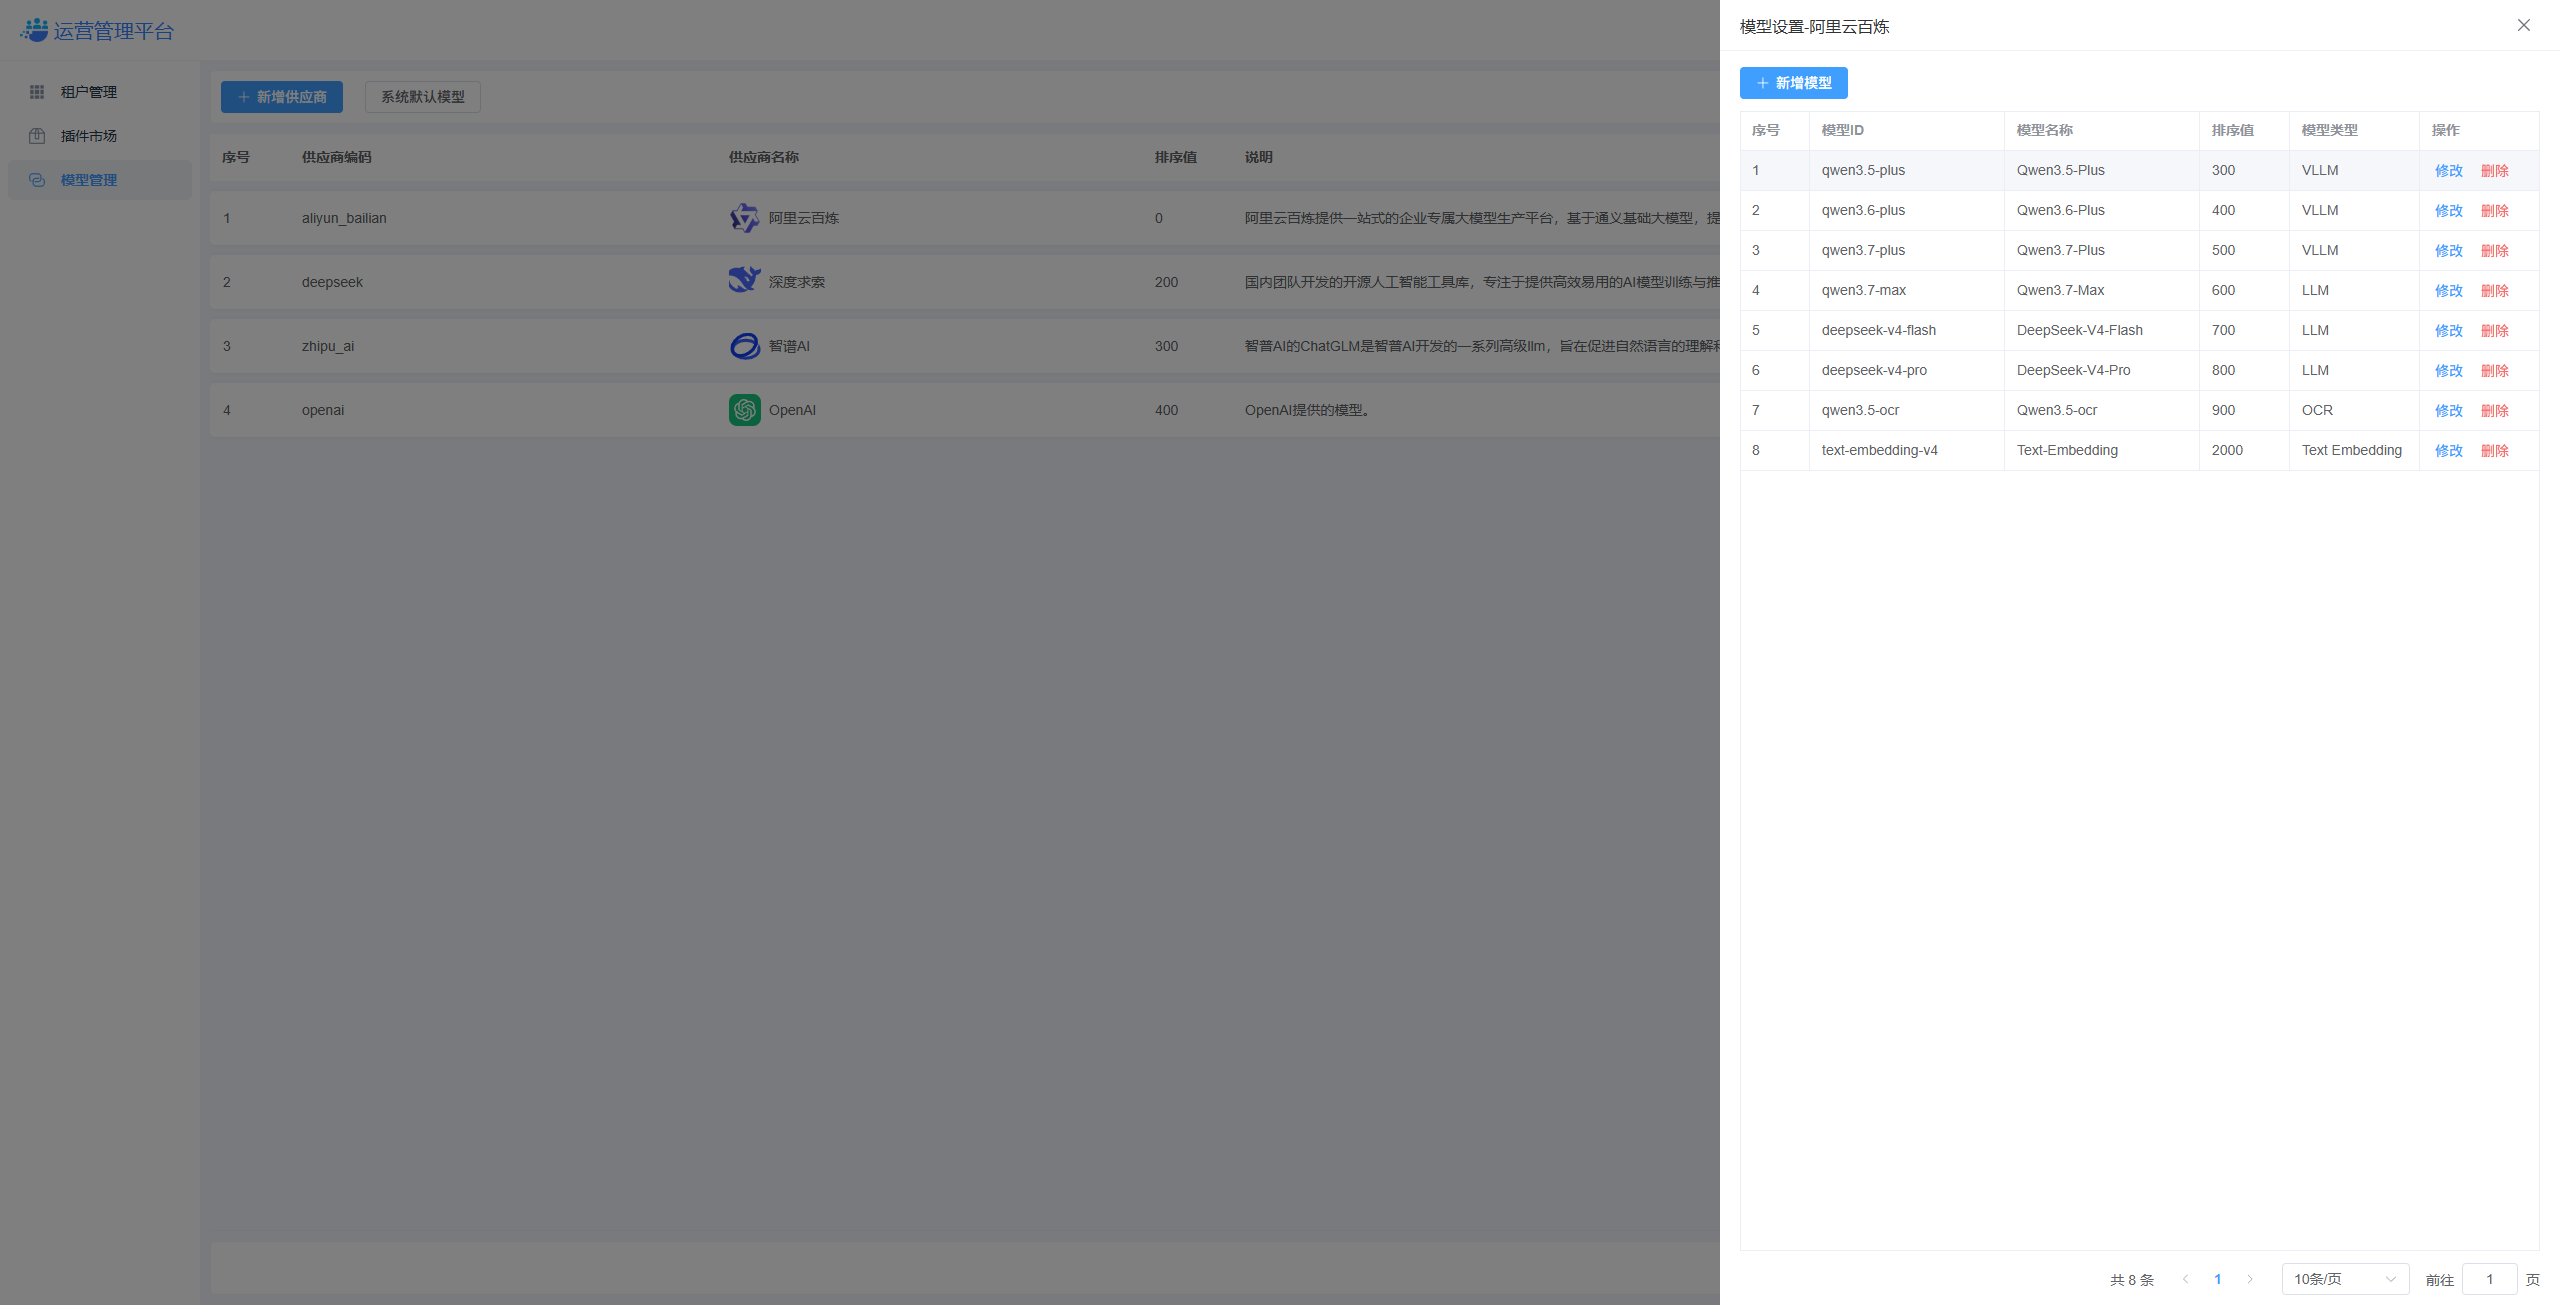
Task: Click the 模型设置-阿里云百炼 drawer title
Action: click(x=1814, y=27)
